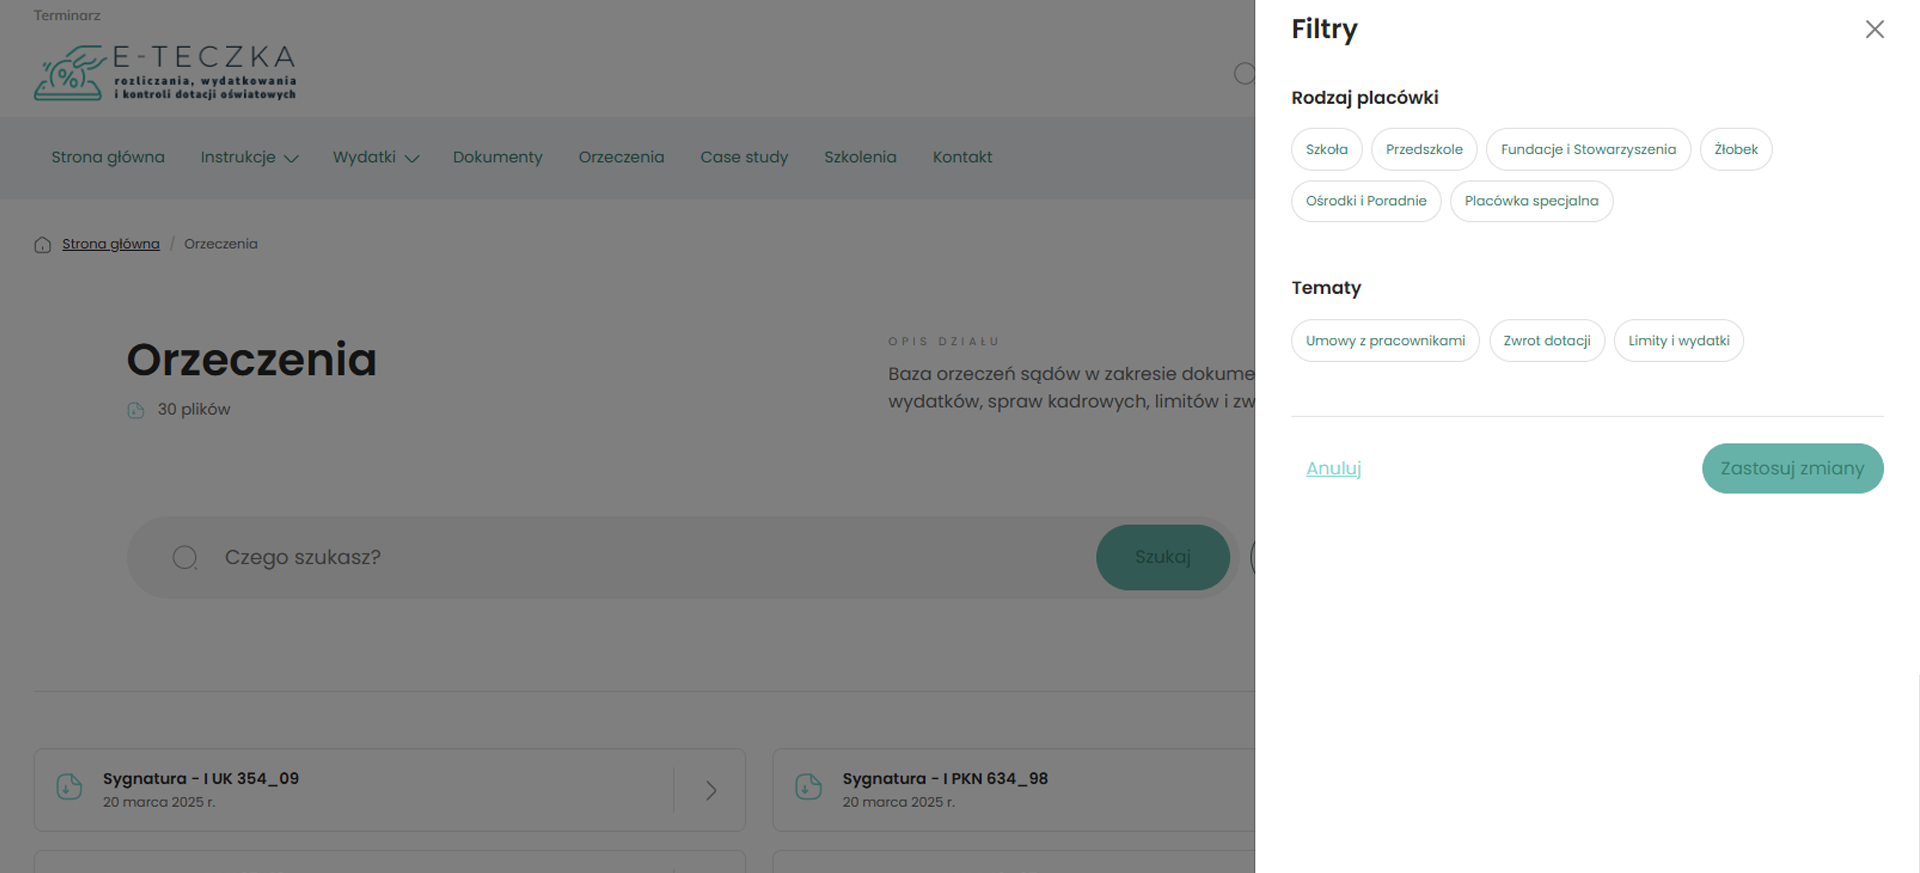Click the home icon in breadcrumb
Screen dimensions: 1920x873
pos(42,245)
